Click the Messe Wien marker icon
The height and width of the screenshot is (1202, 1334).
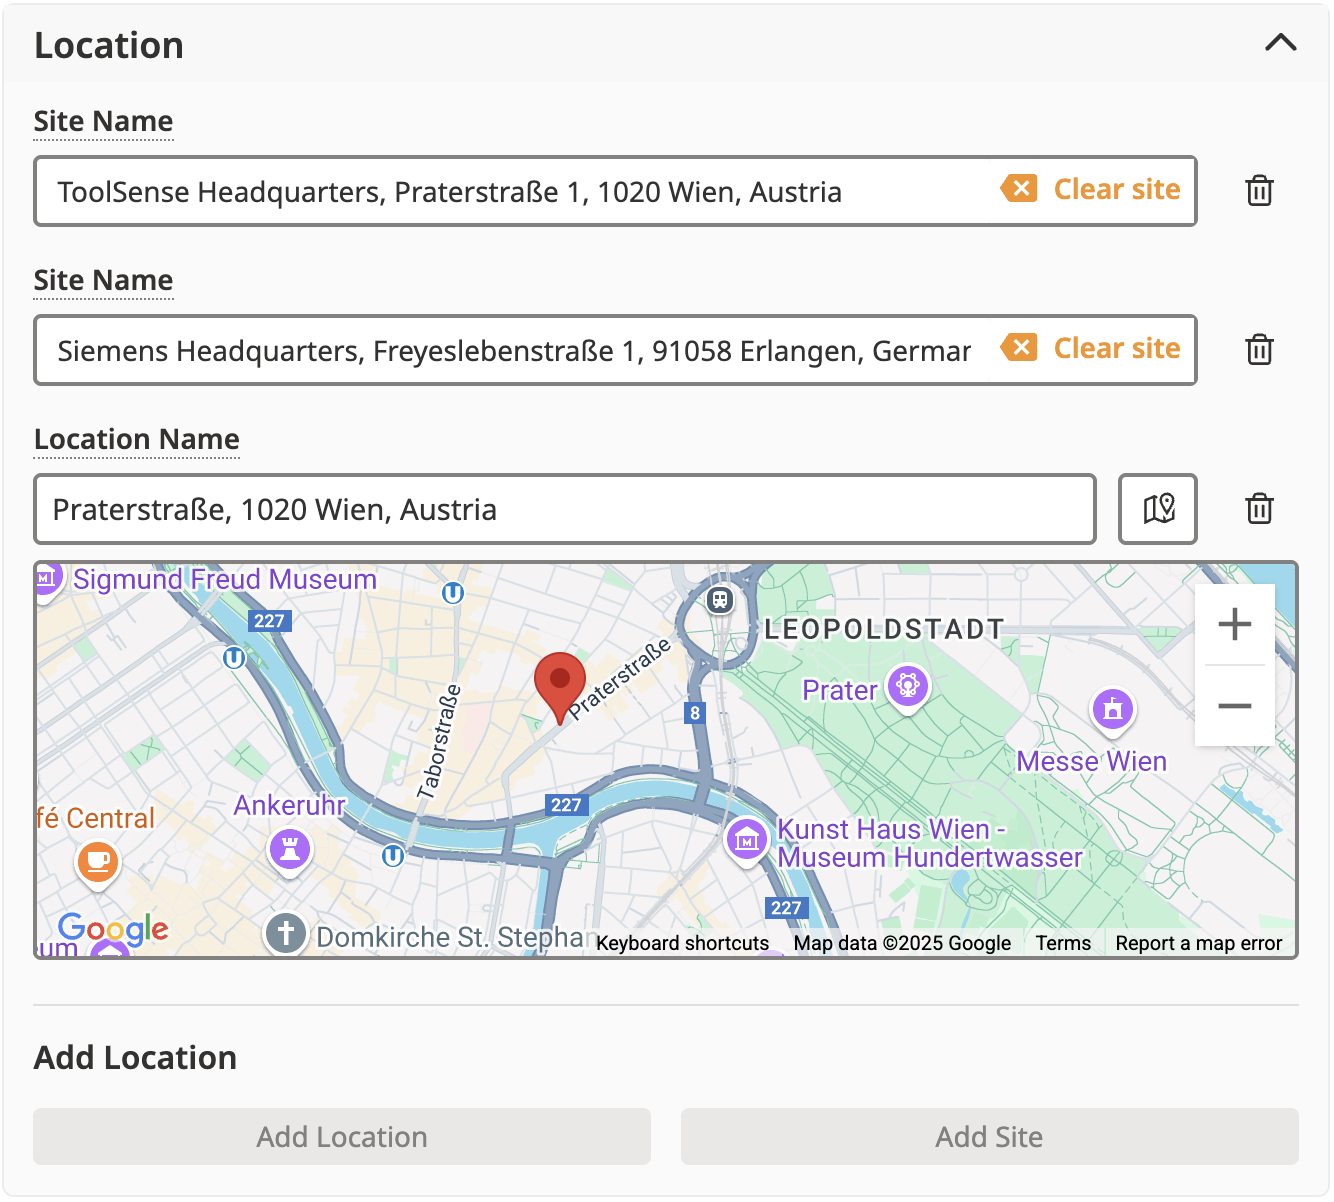1112,710
